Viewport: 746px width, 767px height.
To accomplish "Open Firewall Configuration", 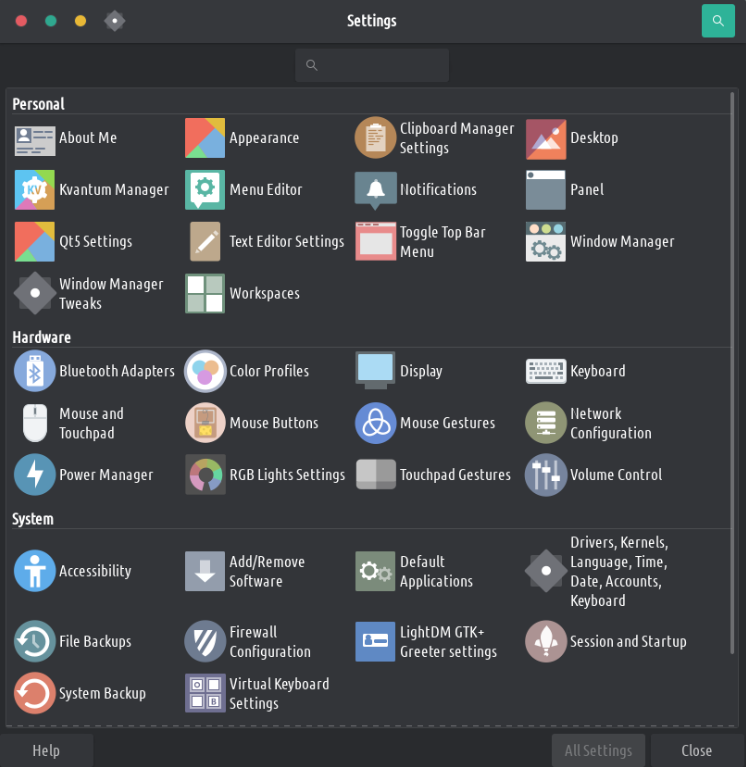I will click(x=205, y=642).
